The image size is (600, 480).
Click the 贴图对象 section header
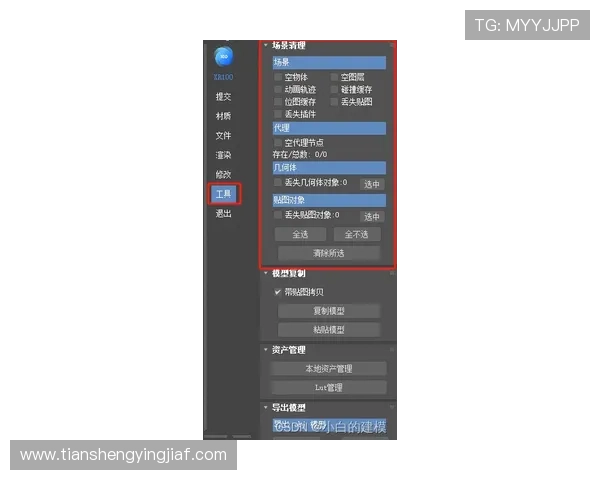[x=329, y=200]
